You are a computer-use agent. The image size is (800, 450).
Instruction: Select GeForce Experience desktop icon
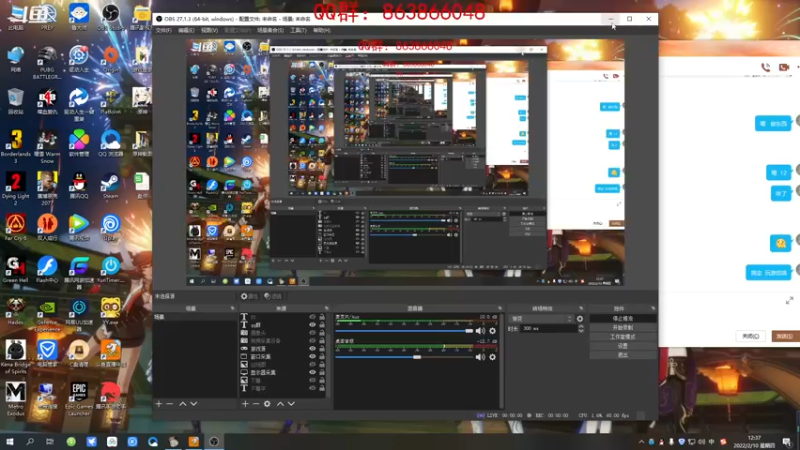click(47, 316)
